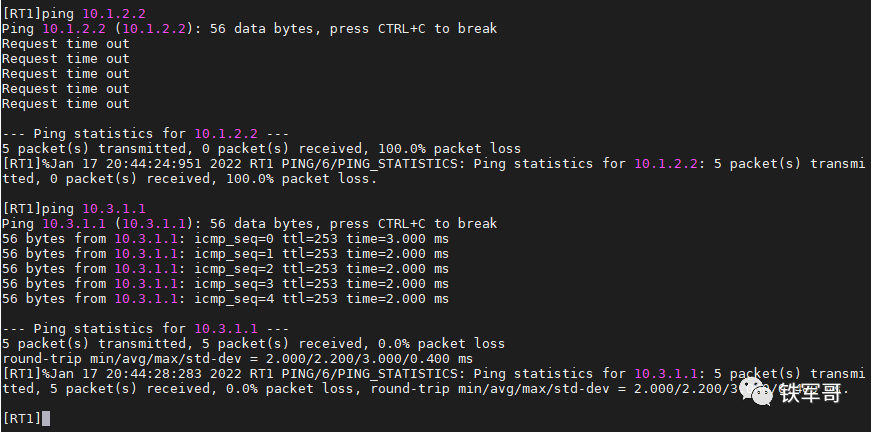Select the icmp_seq=1 reply line
871x432 pixels.
225,254
